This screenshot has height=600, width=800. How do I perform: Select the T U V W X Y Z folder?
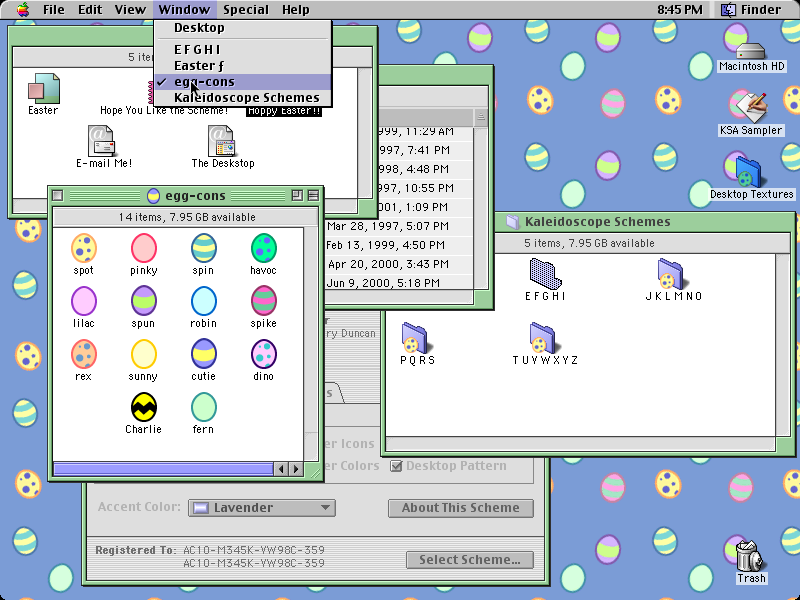point(544,338)
